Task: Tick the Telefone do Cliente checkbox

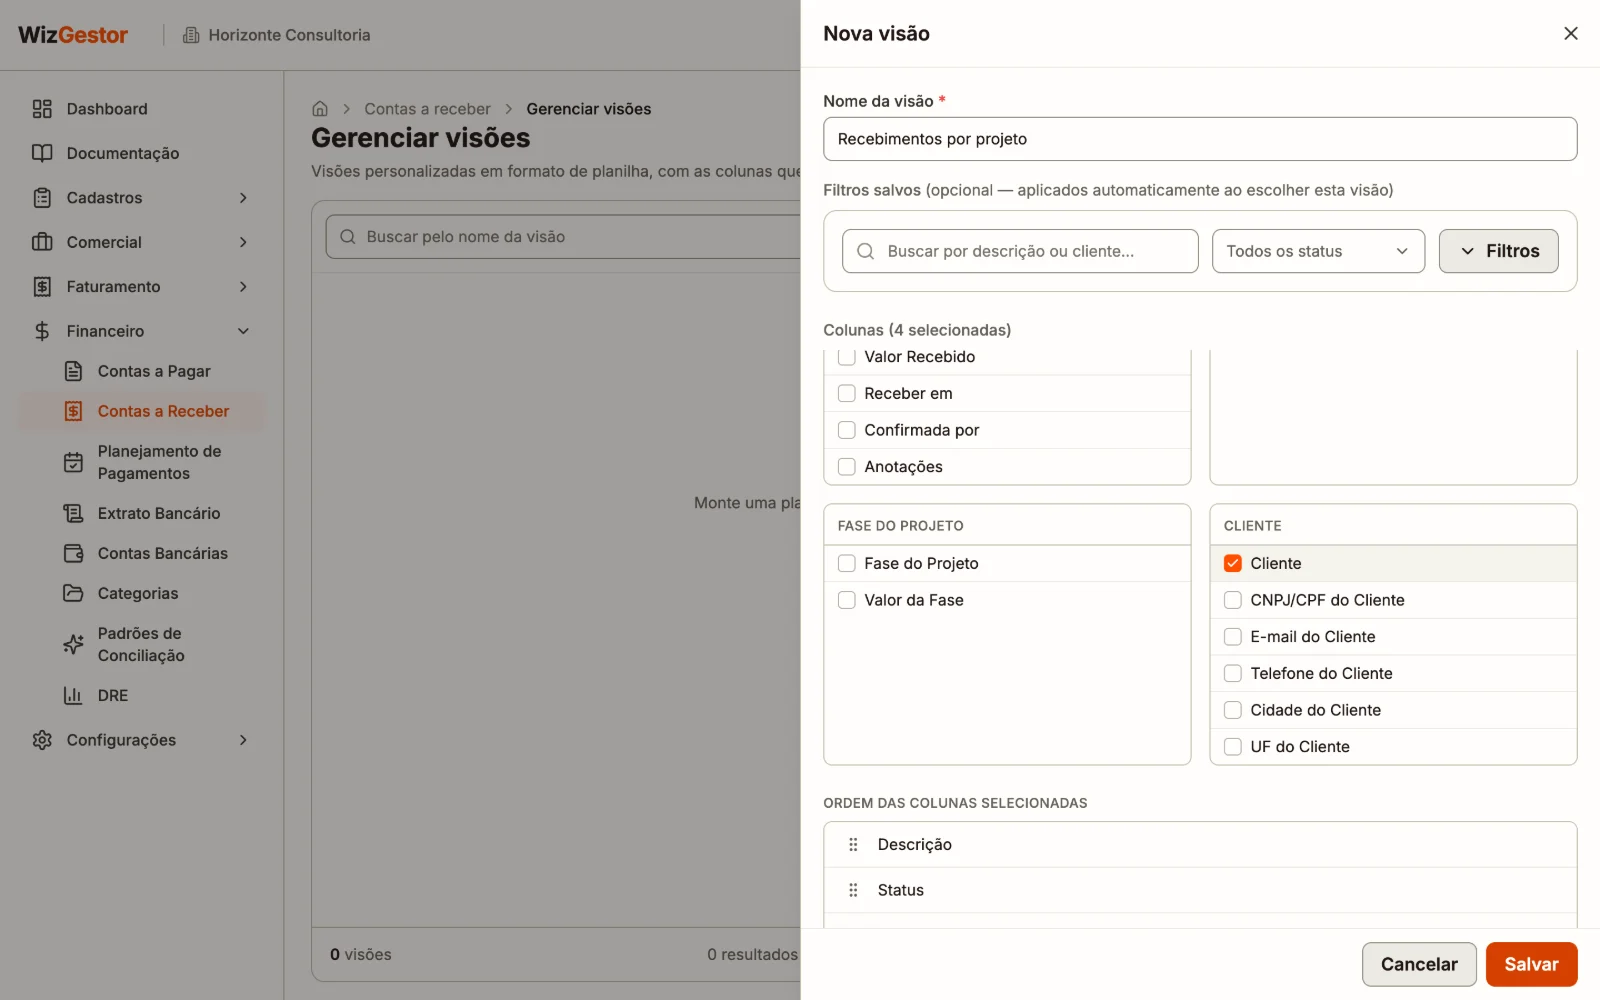Action: (1233, 673)
